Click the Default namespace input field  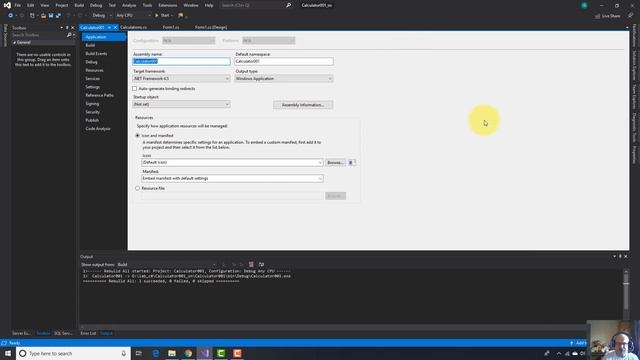tap(284, 61)
